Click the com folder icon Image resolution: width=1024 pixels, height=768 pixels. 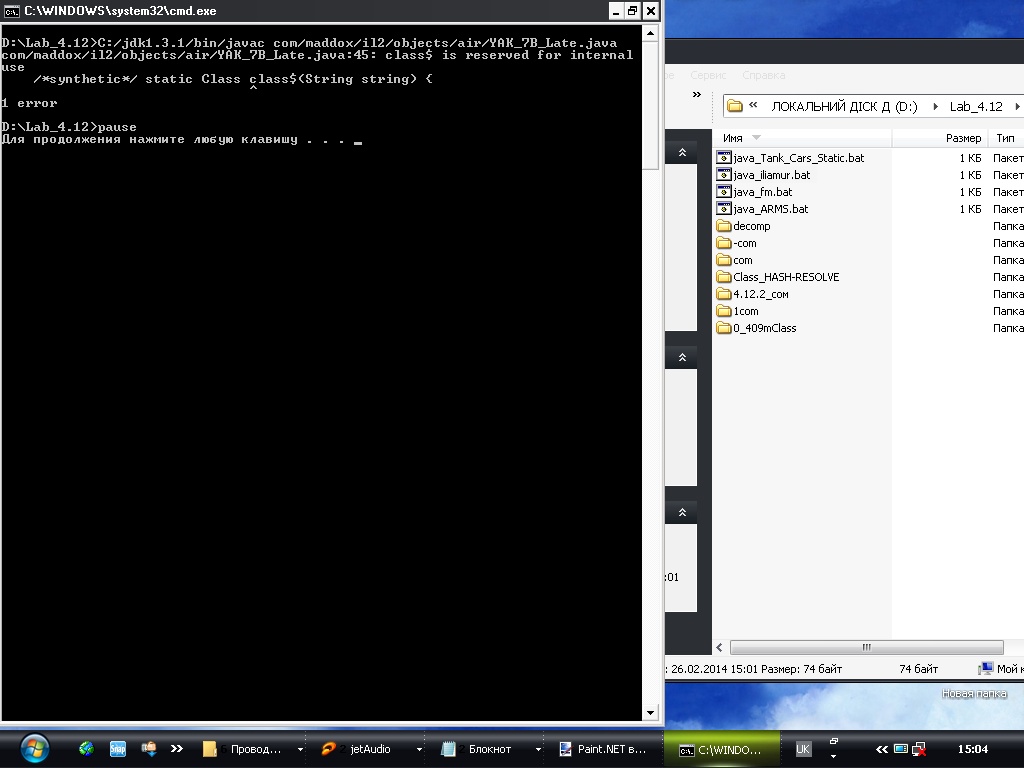pos(724,259)
